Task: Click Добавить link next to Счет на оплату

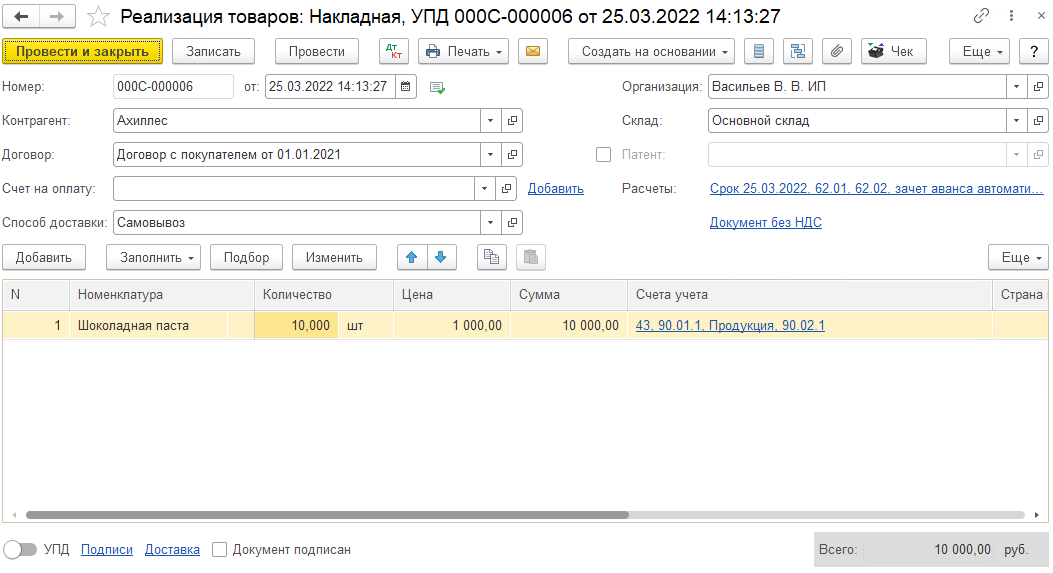Action: point(555,189)
